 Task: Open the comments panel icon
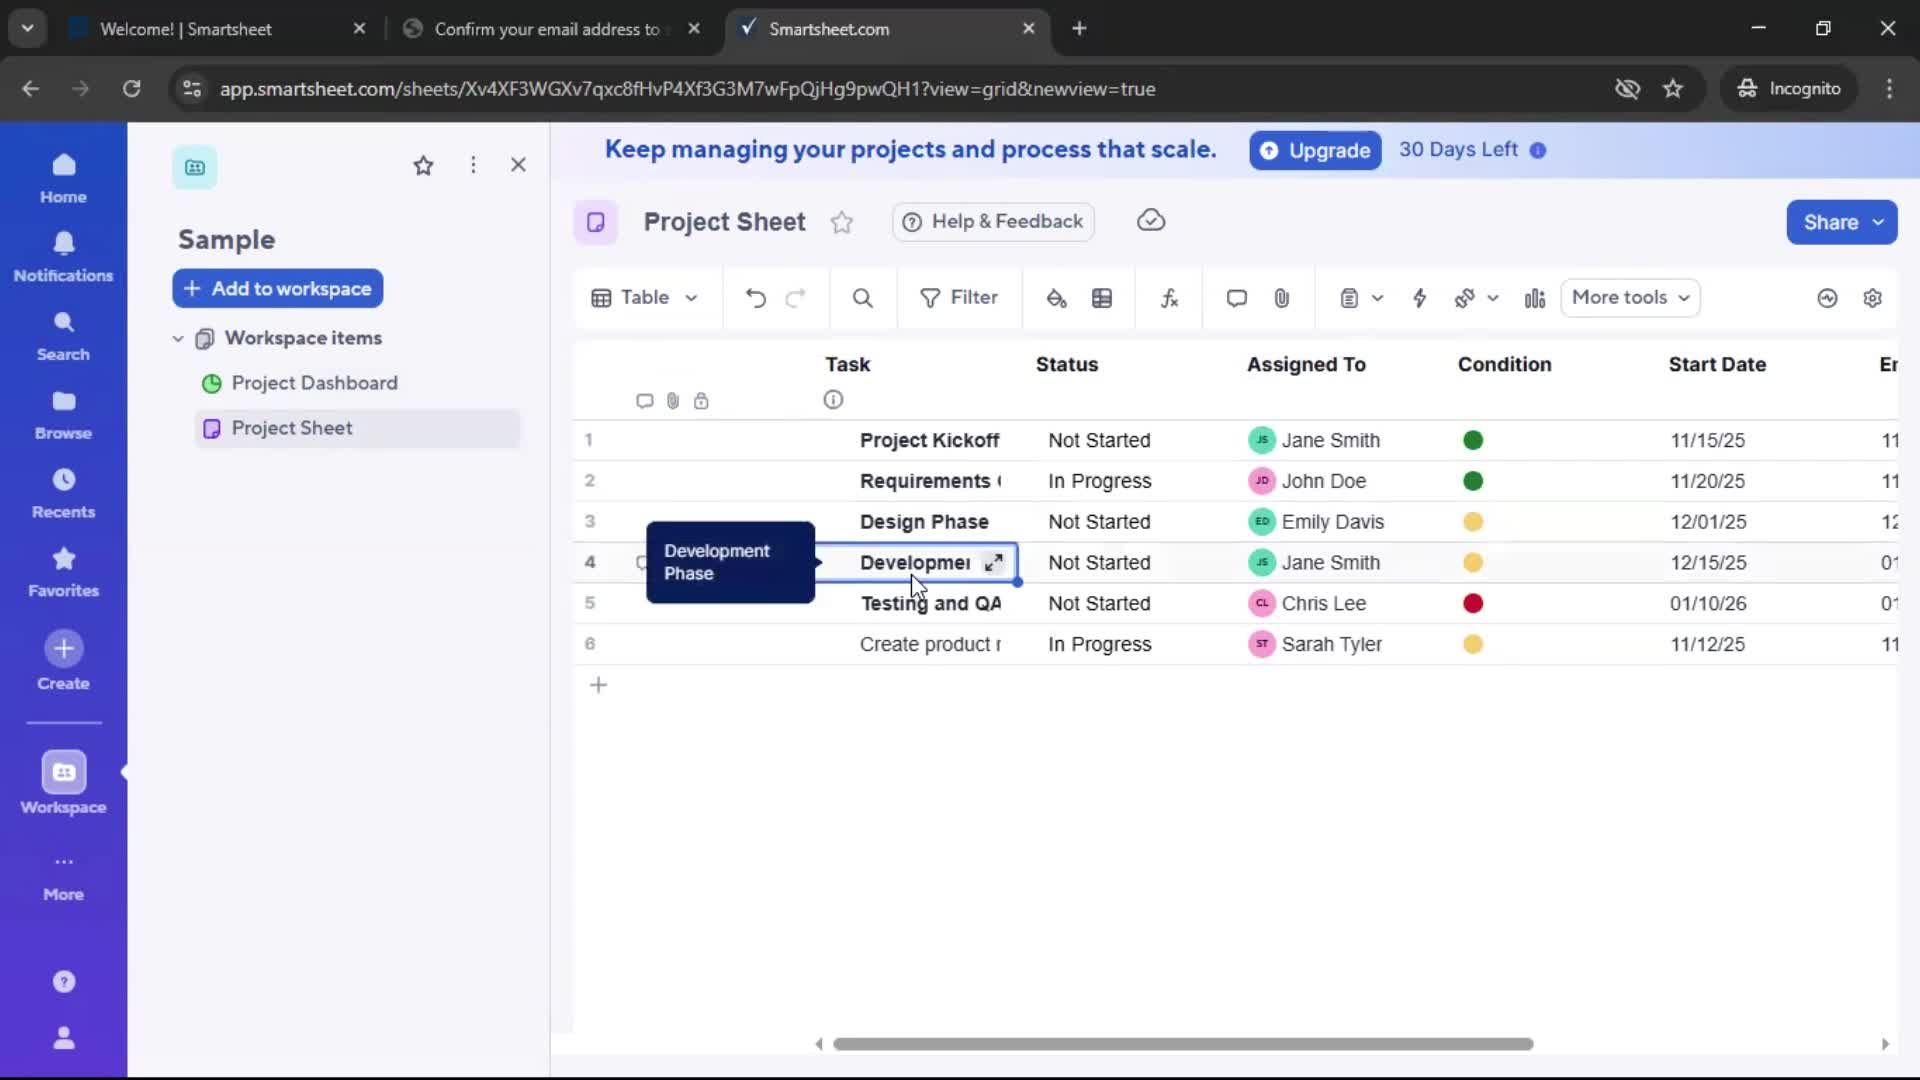1237,298
